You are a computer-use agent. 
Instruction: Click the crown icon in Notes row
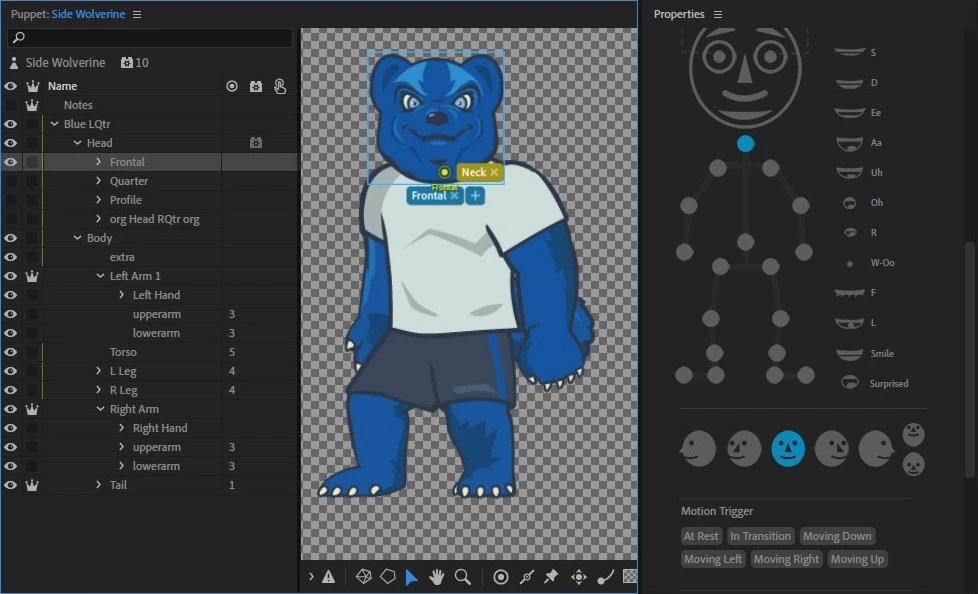click(32, 105)
